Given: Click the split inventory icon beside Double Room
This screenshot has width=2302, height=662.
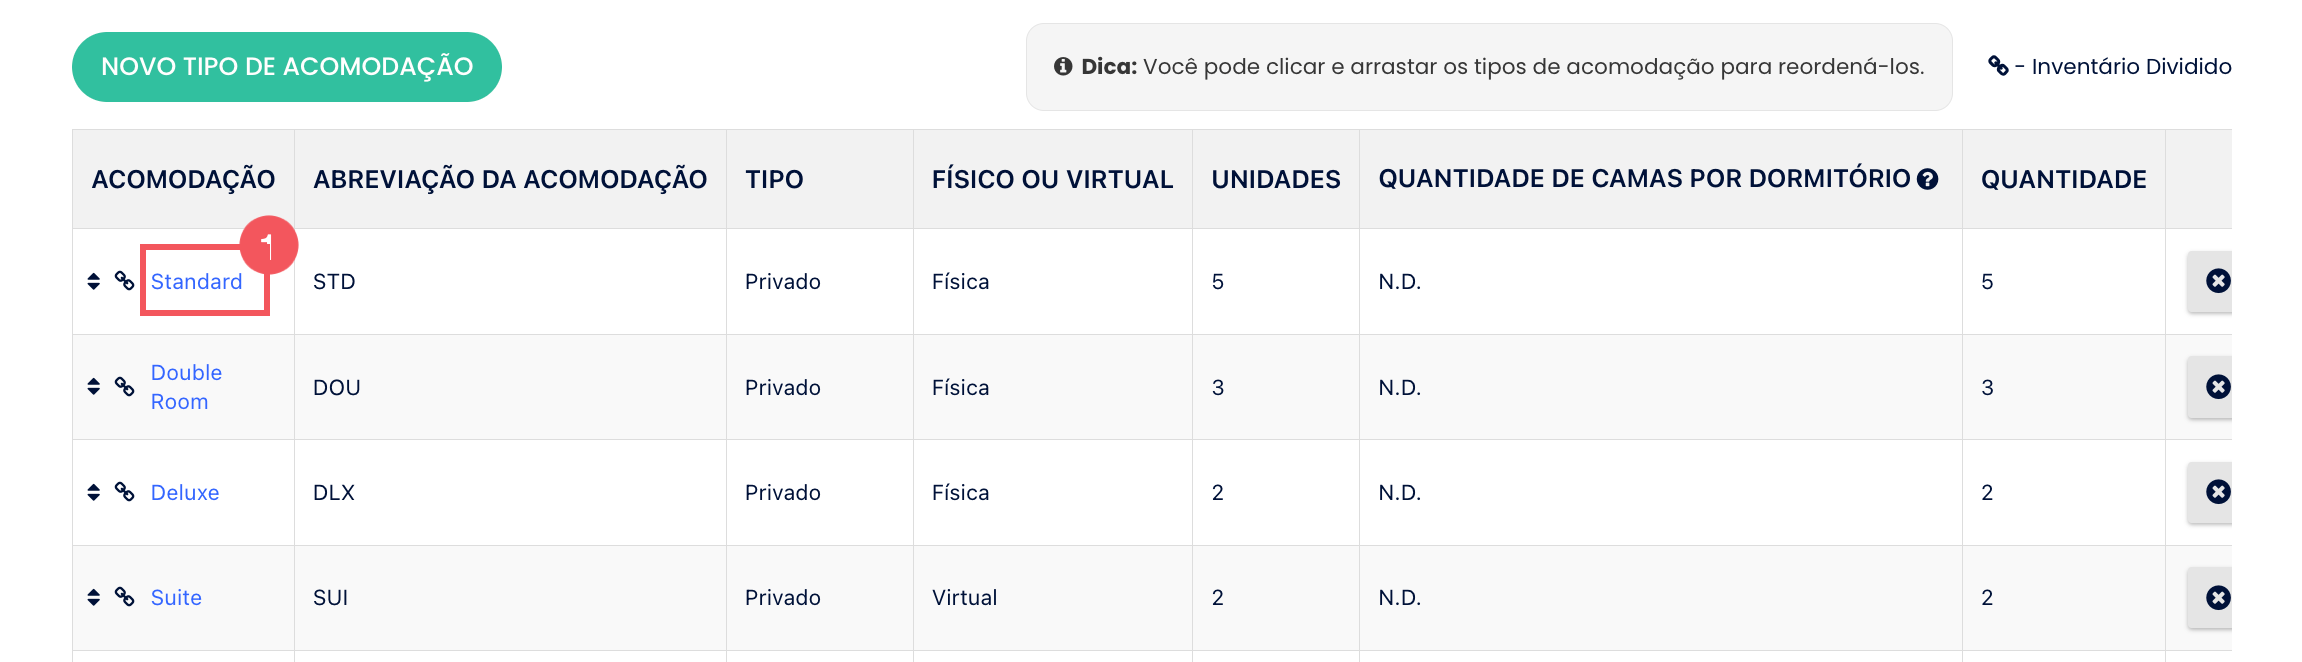Looking at the screenshot, I should tap(124, 386).
